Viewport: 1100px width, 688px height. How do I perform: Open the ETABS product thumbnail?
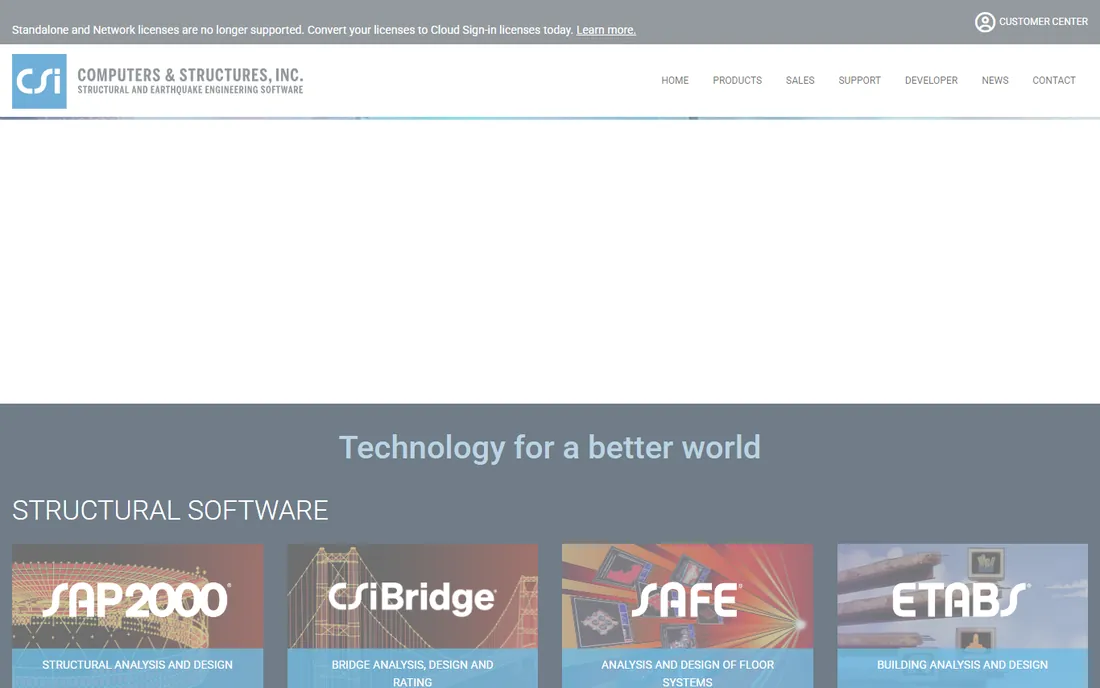tap(962, 596)
